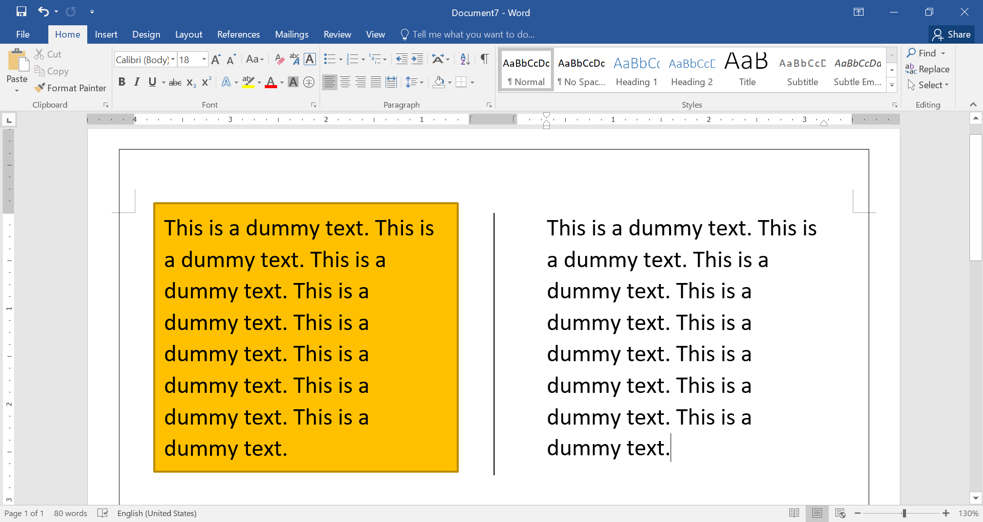Save the document from Quick Access toolbar
This screenshot has width=983, height=522.
[21, 12]
